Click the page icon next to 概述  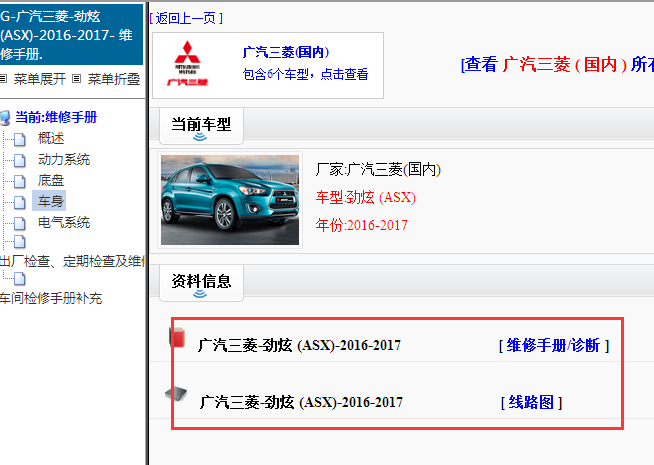pyautogui.click(x=19, y=140)
